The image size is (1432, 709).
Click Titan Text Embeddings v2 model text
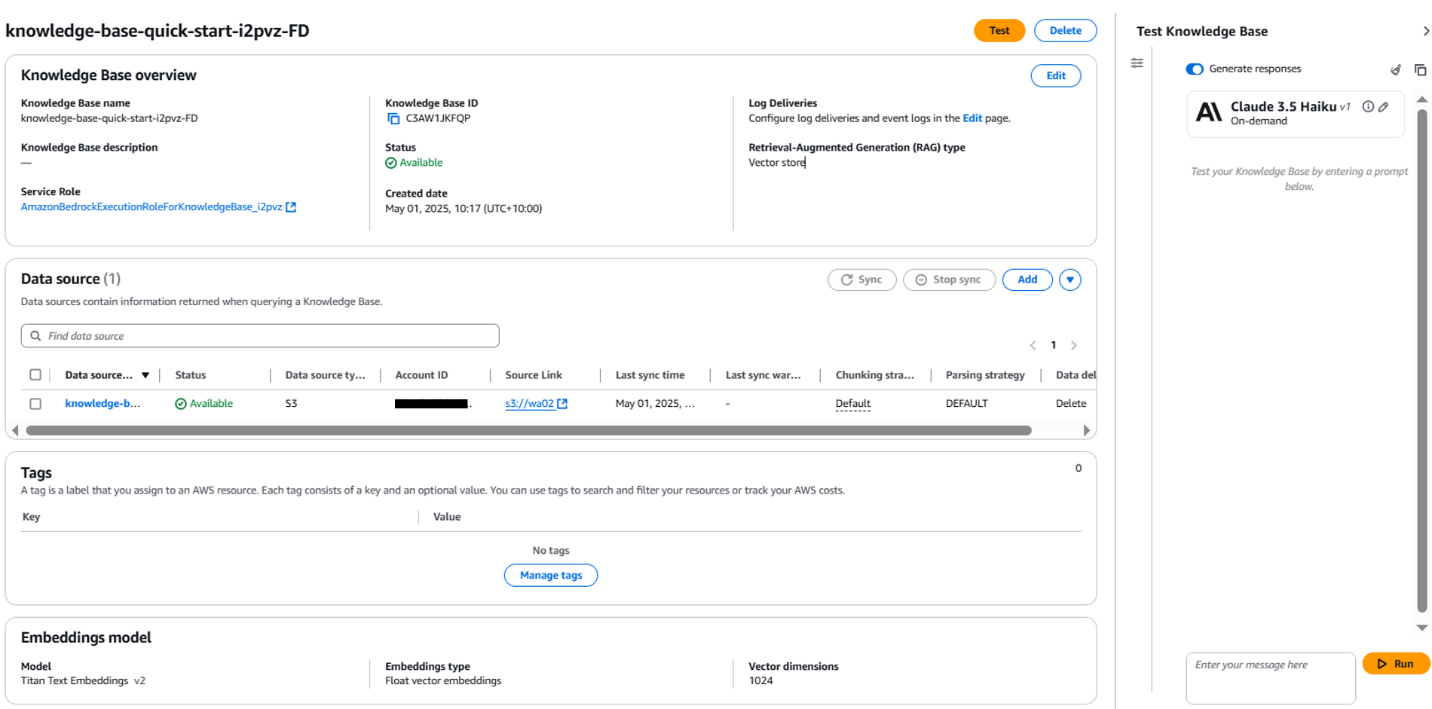pyautogui.click(x=83, y=681)
